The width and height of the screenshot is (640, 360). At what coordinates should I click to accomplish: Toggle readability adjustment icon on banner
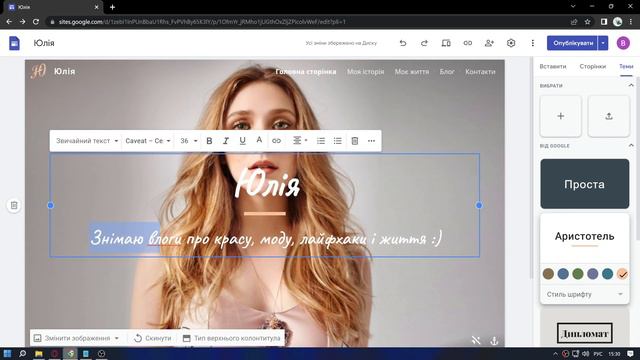[476, 340]
